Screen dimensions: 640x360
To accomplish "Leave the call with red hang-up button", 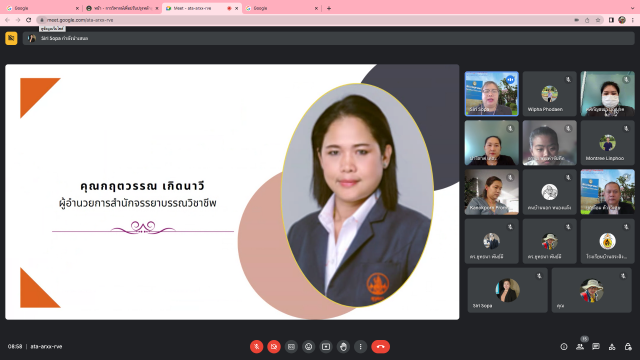I will pos(380,347).
